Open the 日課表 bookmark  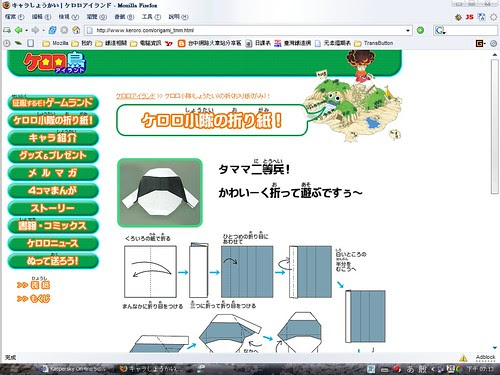[258, 43]
